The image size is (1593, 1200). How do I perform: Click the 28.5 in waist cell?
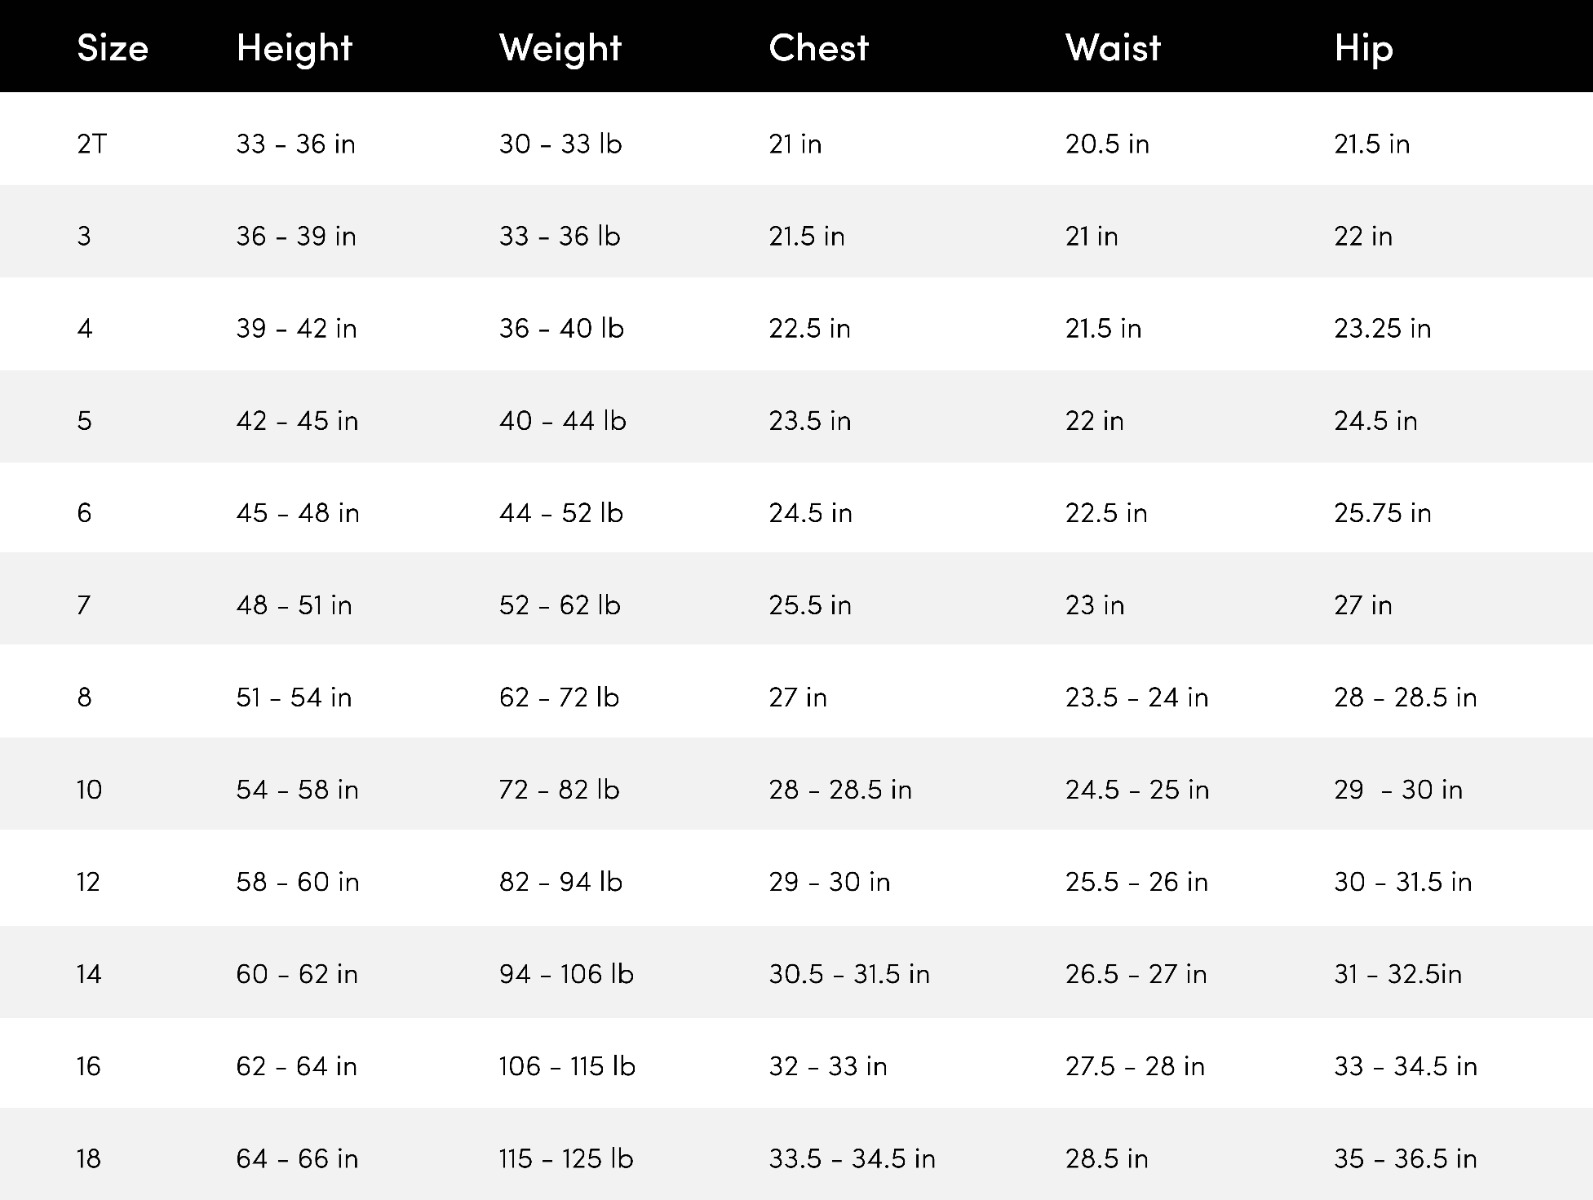click(1106, 1158)
